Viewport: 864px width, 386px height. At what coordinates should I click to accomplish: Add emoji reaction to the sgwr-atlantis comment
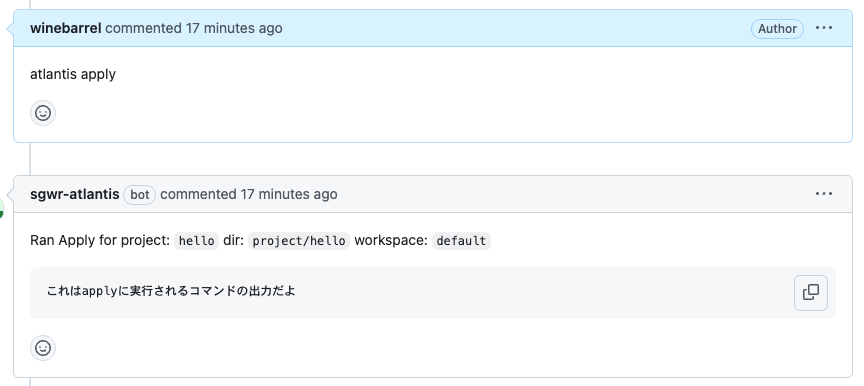(43, 348)
